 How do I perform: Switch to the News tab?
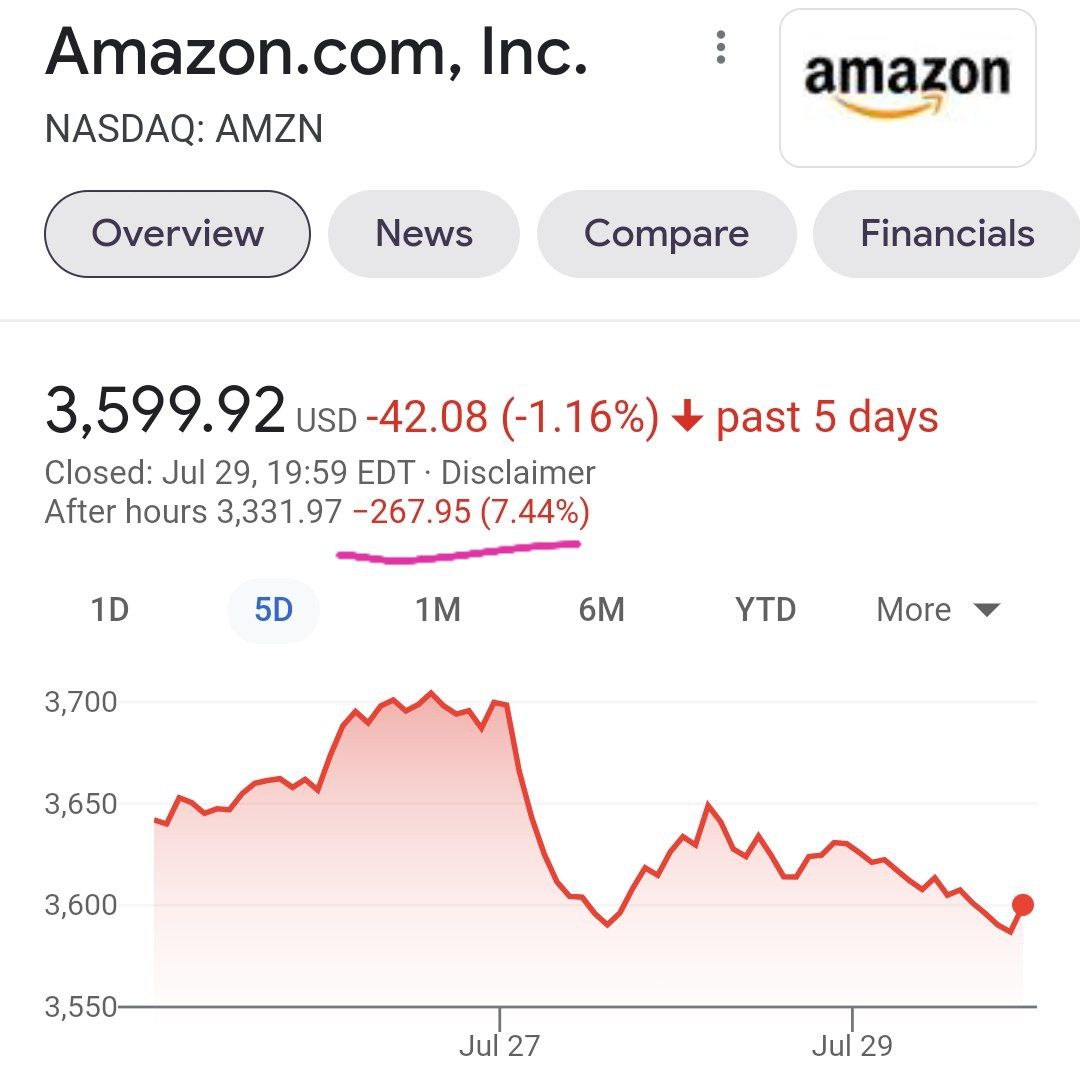pos(424,234)
